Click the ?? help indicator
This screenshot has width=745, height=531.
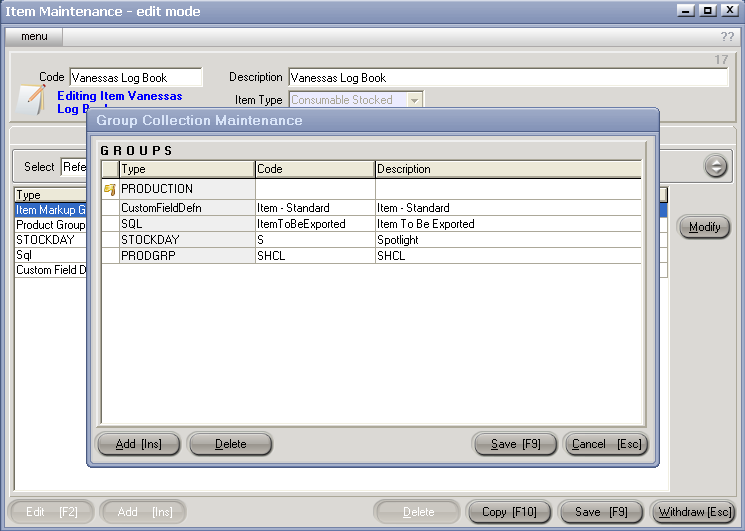(x=727, y=37)
